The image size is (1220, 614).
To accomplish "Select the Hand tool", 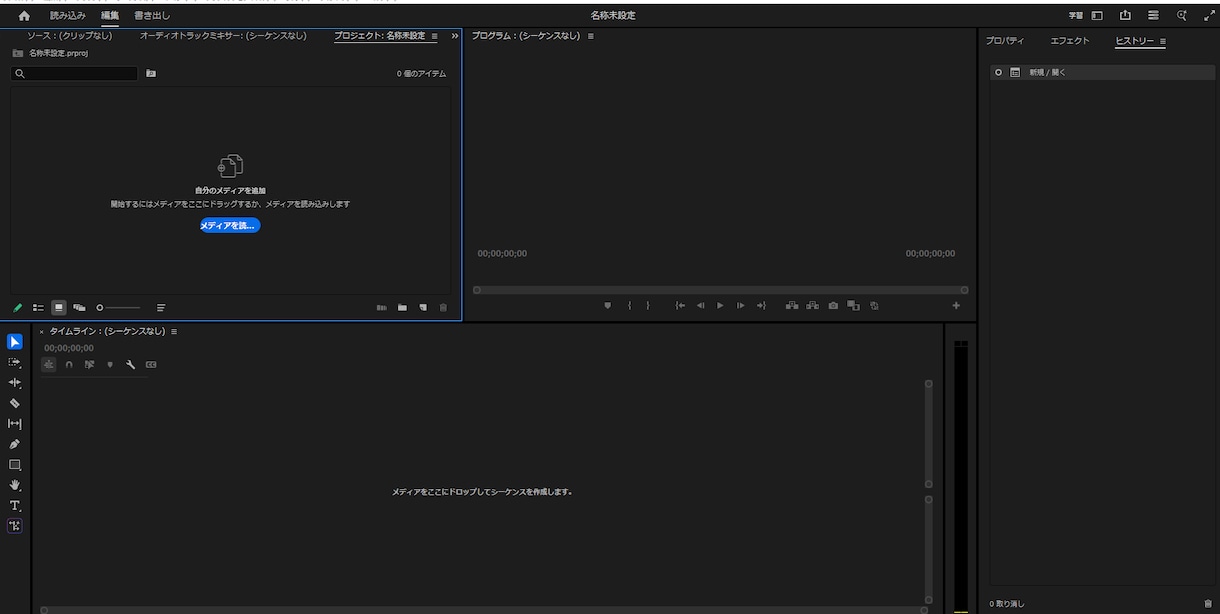I will tap(14, 485).
